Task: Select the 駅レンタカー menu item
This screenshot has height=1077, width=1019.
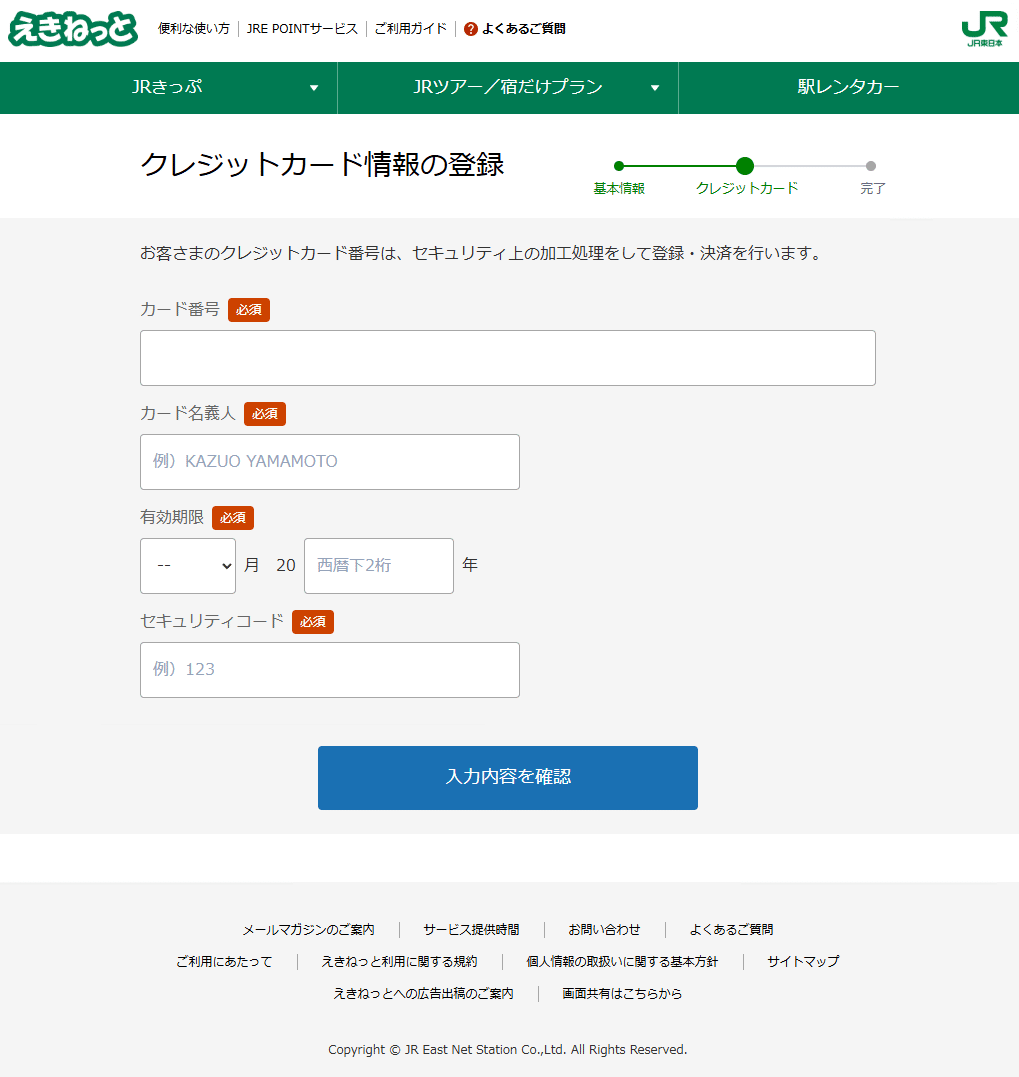Action: click(849, 88)
